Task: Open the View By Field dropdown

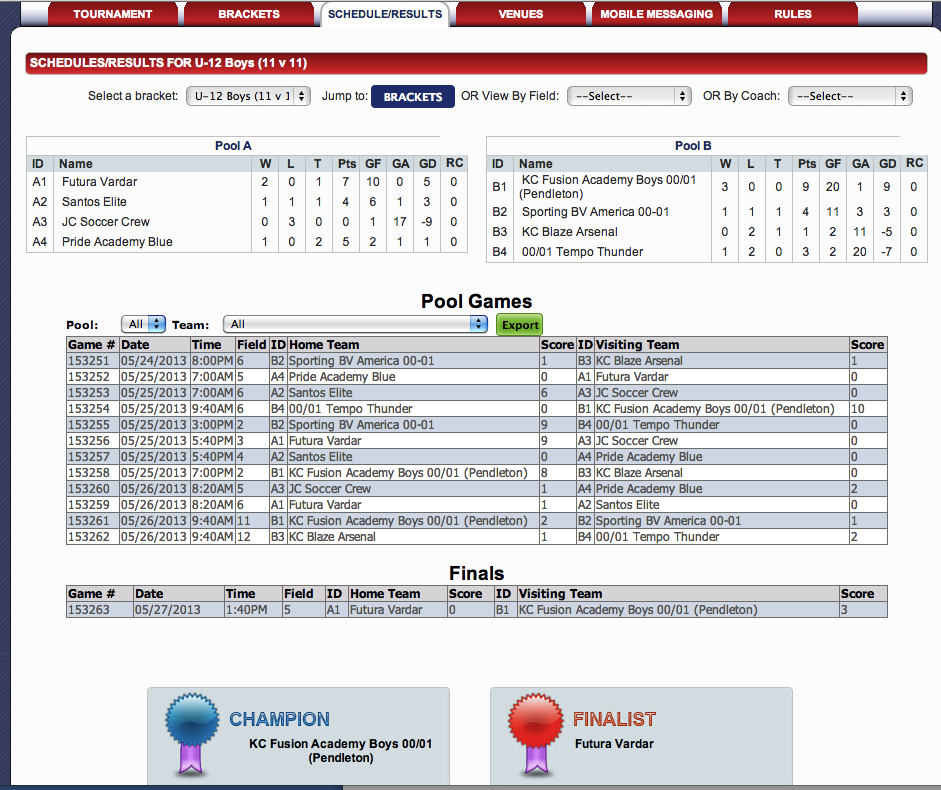Action: point(629,96)
